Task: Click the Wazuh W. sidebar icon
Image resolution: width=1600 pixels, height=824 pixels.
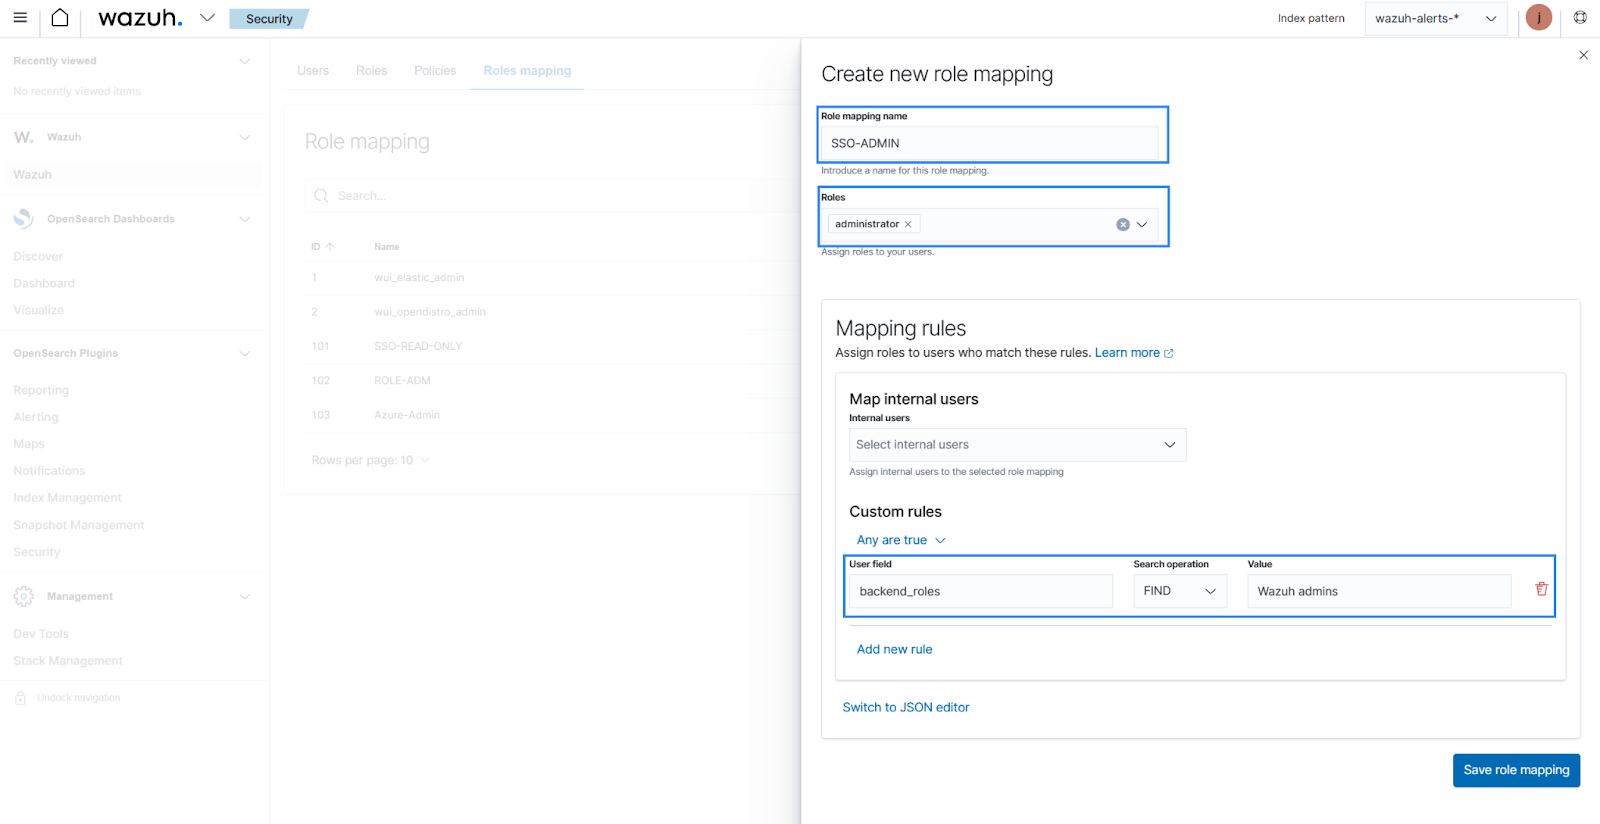Action: coord(23,137)
